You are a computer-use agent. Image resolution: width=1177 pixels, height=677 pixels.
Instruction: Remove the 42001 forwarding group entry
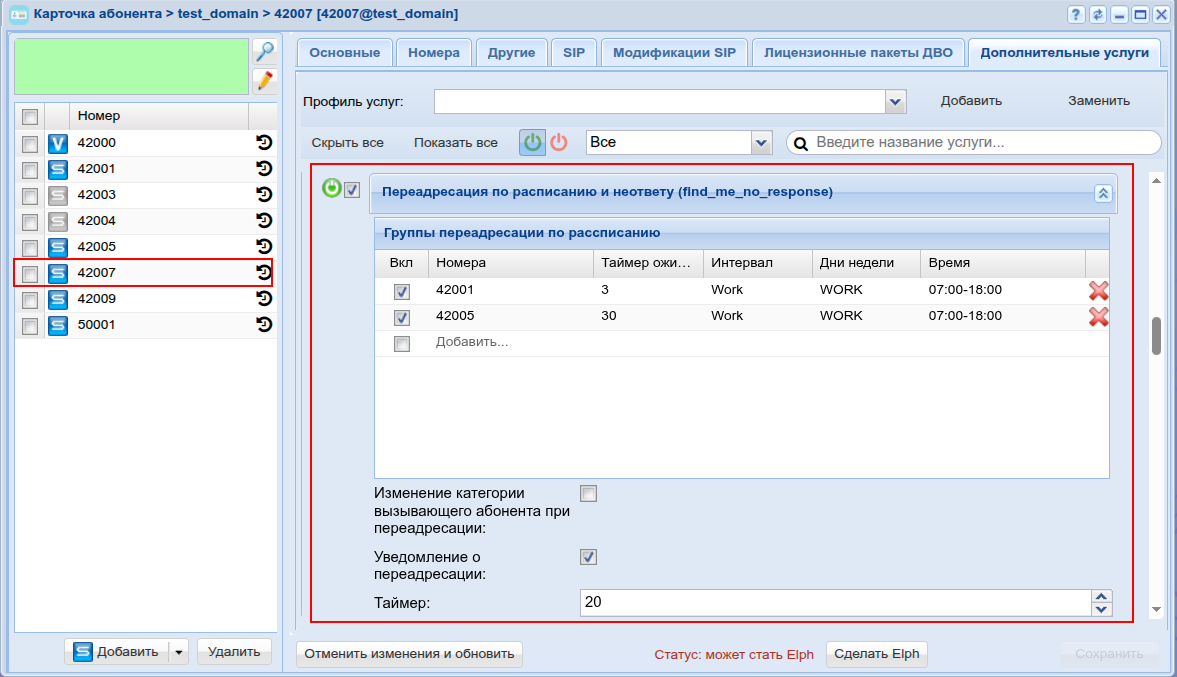pos(1098,291)
